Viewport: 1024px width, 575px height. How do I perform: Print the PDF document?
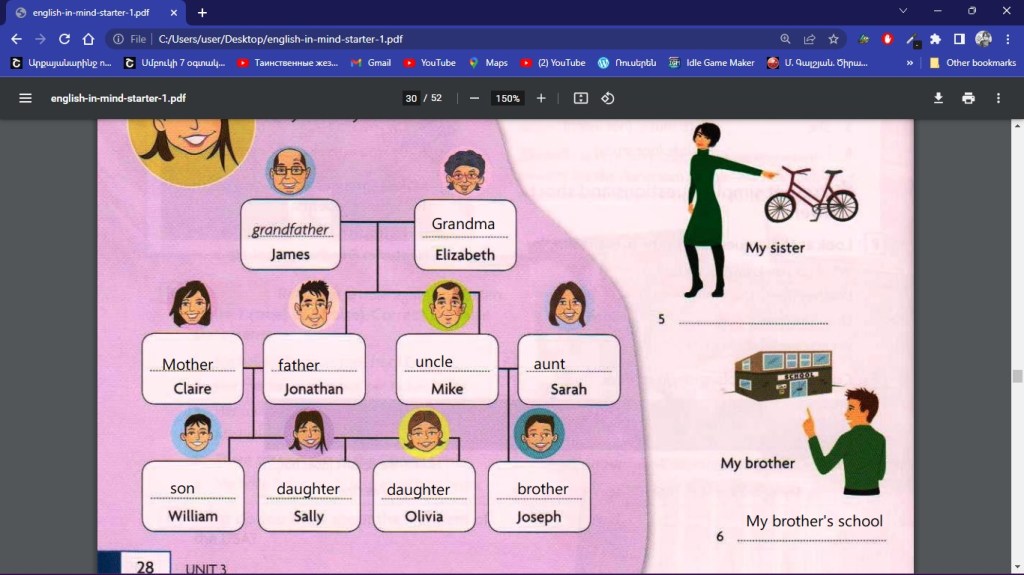pos(968,98)
